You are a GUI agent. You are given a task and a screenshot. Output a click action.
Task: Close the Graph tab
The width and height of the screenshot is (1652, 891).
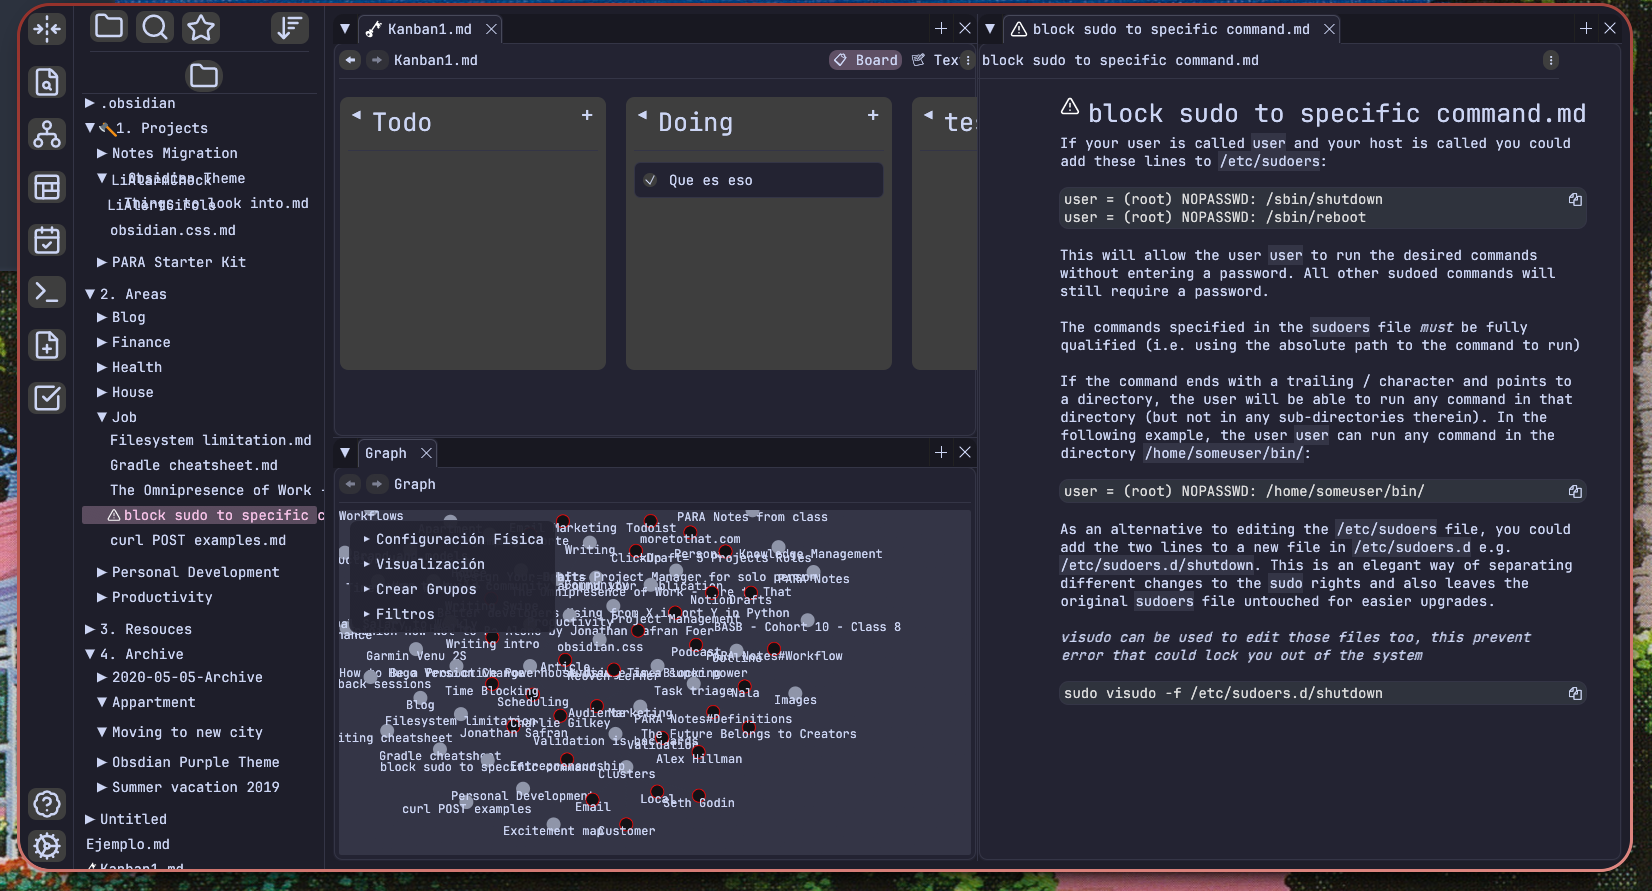[x=426, y=453]
